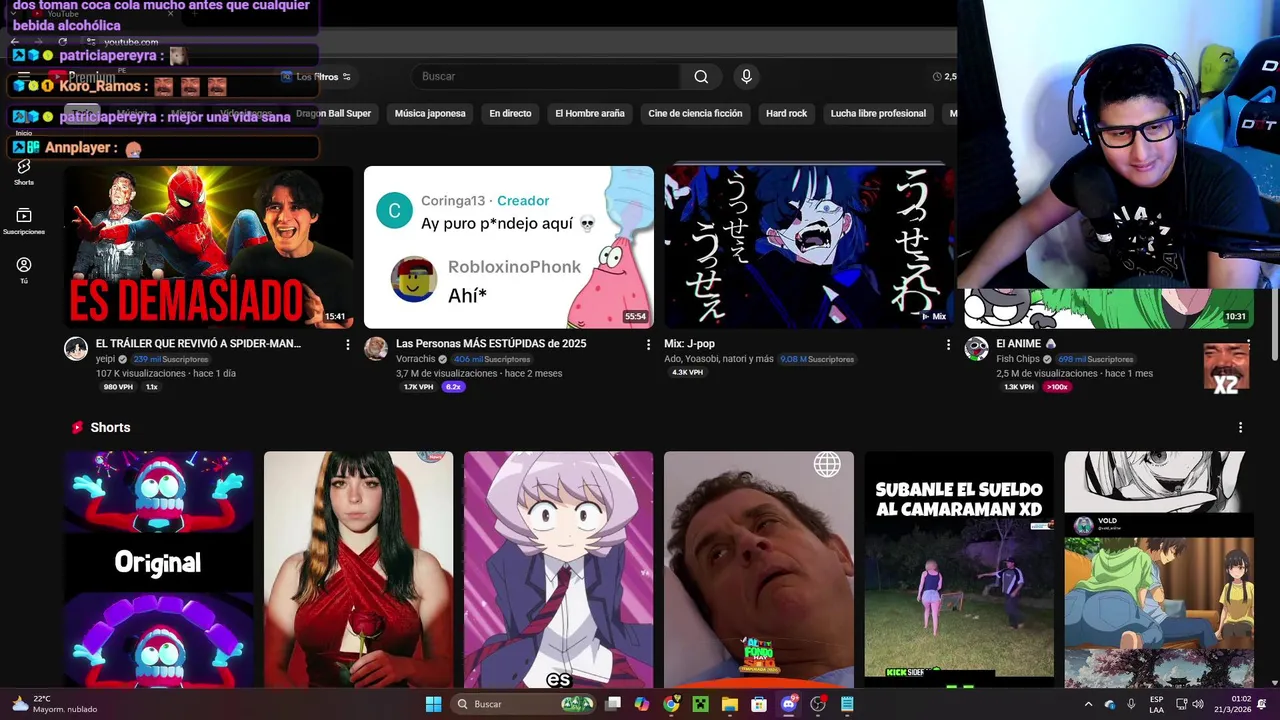Image resolution: width=1280 pixels, height=720 pixels.
Task: Play the J-pop mix anime thumbnail
Action: click(809, 247)
